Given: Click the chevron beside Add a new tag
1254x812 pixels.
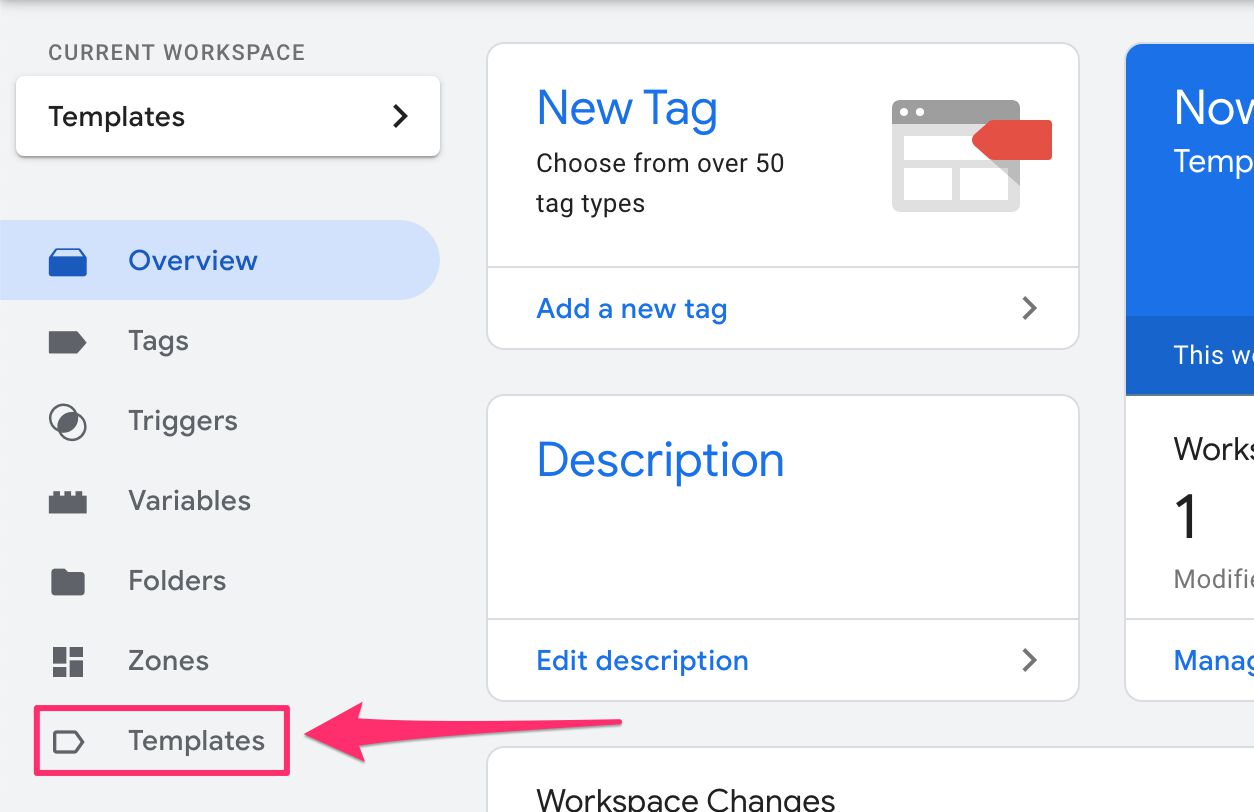Looking at the screenshot, I should (x=1029, y=308).
